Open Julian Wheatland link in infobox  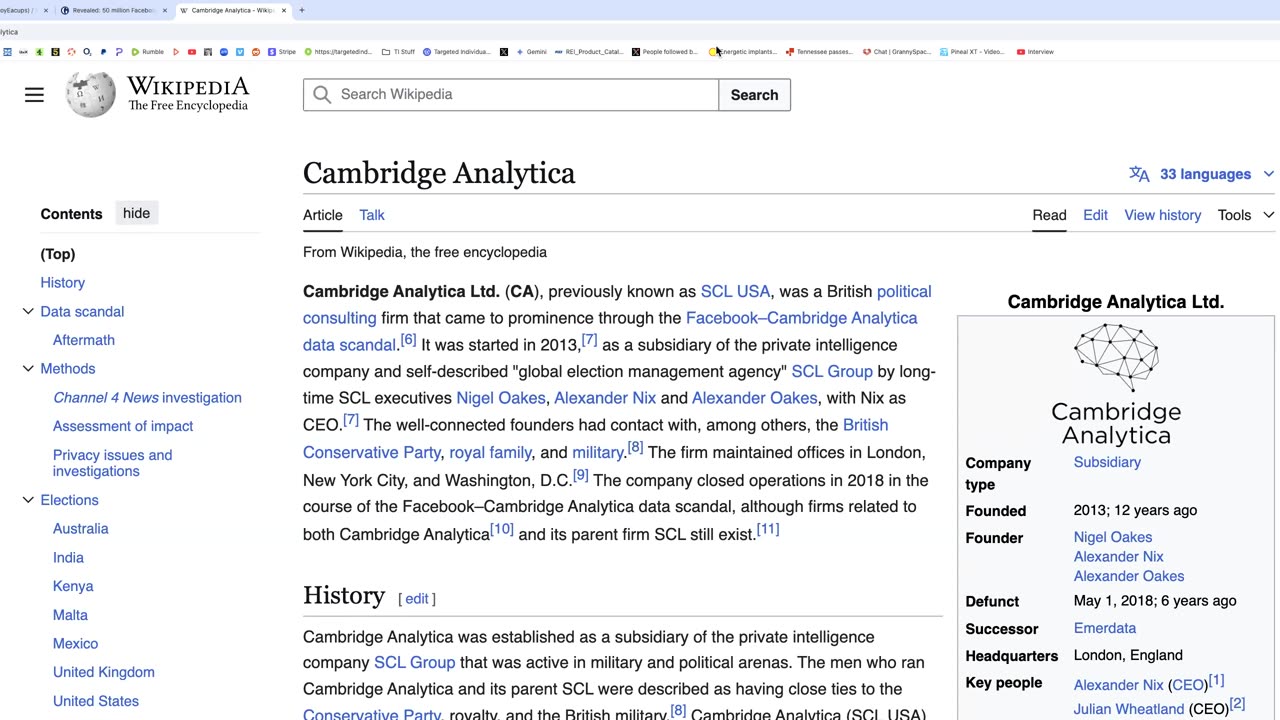(1128, 709)
